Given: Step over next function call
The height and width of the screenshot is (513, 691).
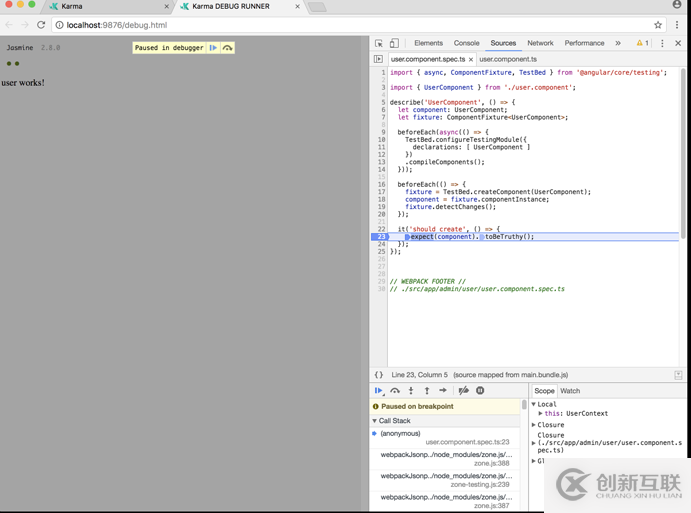Looking at the screenshot, I should [x=395, y=390].
